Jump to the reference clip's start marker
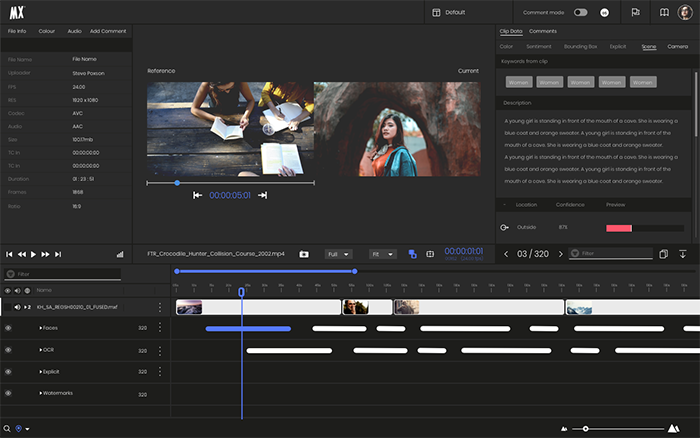Image resolution: width=700 pixels, height=438 pixels. [x=198, y=195]
